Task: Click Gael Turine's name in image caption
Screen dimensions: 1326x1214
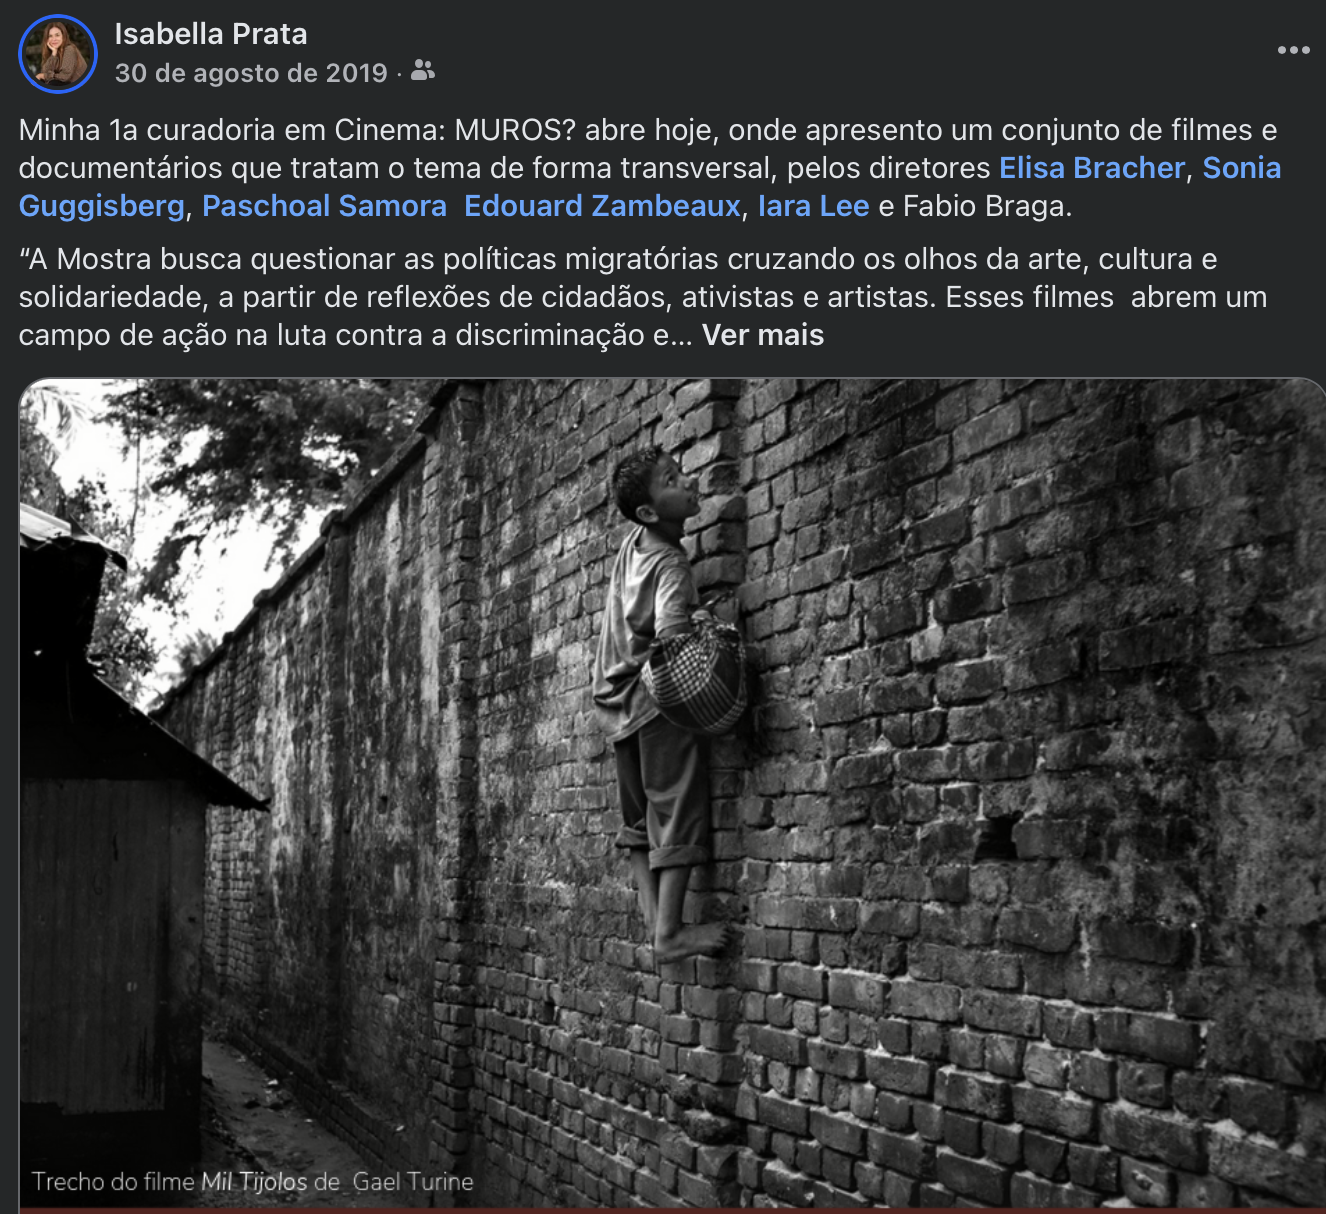Action: click(x=413, y=1182)
